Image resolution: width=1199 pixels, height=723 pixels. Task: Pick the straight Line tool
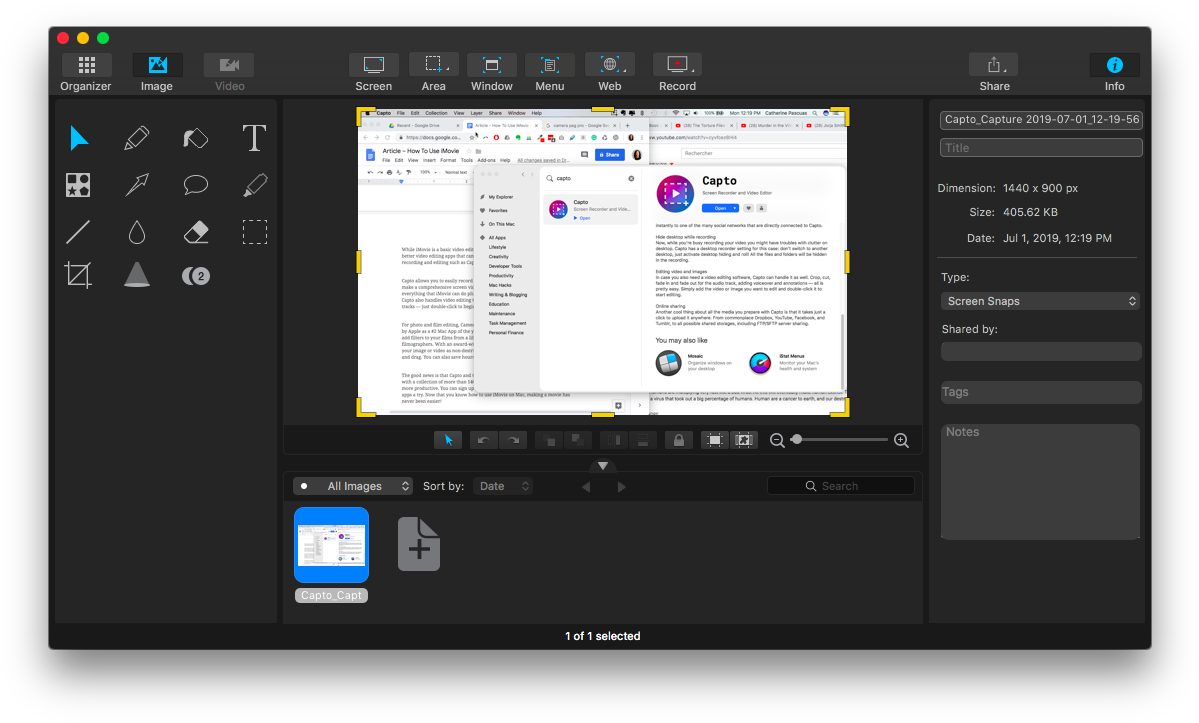[78, 232]
